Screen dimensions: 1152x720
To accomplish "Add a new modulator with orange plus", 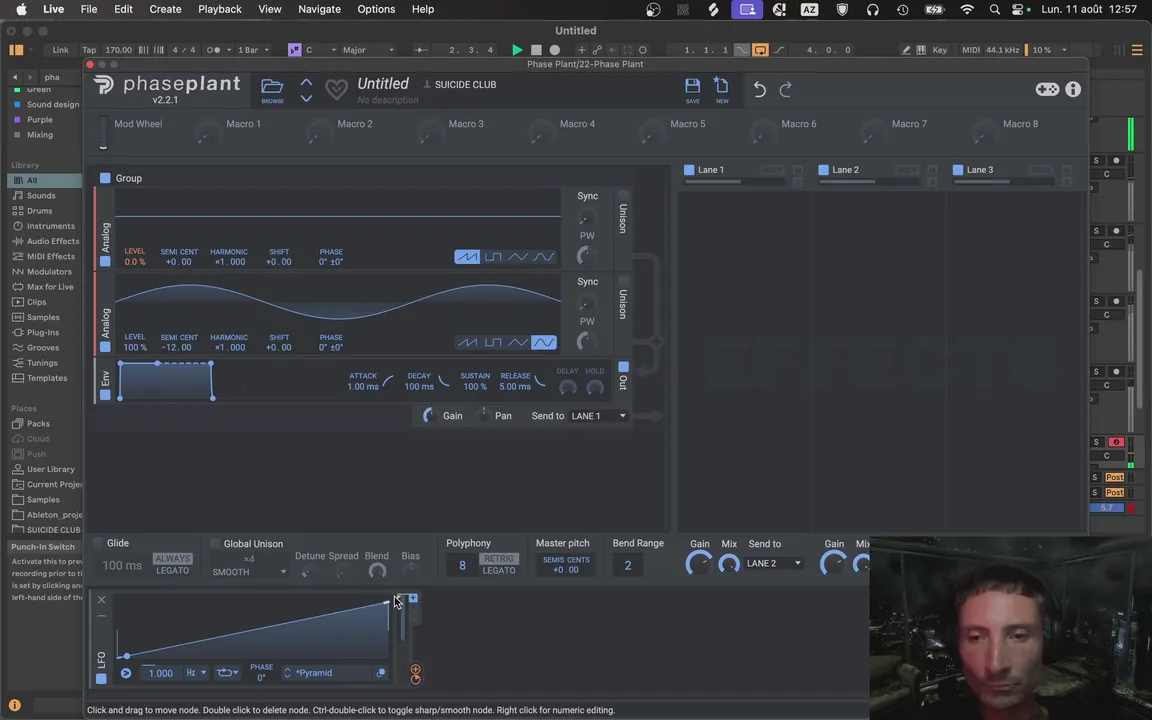I will (415, 669).
